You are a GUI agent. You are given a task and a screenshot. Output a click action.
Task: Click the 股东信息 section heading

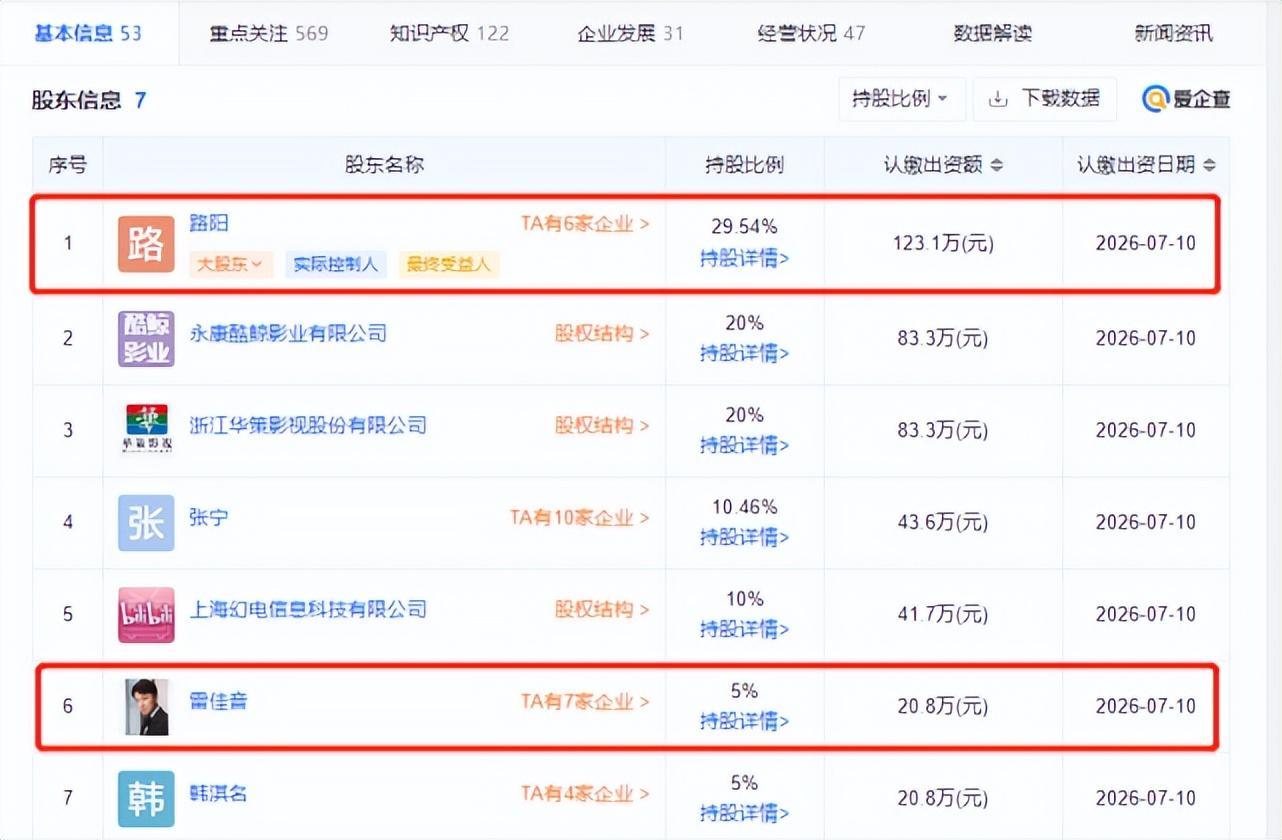pyautogui.click(x=77, y=99)
